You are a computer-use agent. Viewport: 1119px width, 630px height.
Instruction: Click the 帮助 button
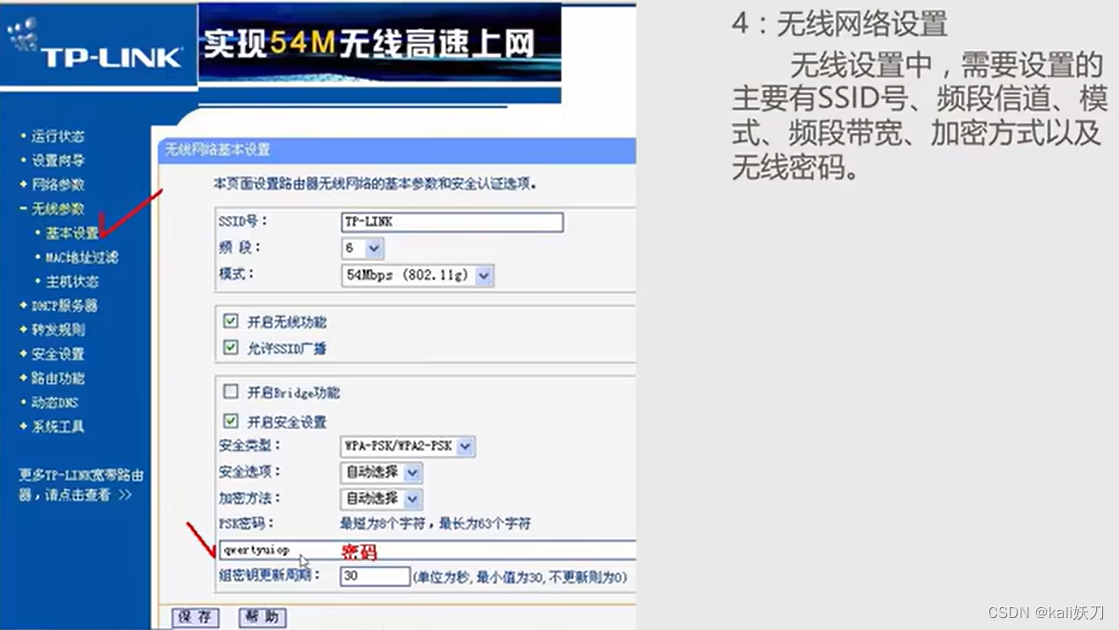click(263, 617)
